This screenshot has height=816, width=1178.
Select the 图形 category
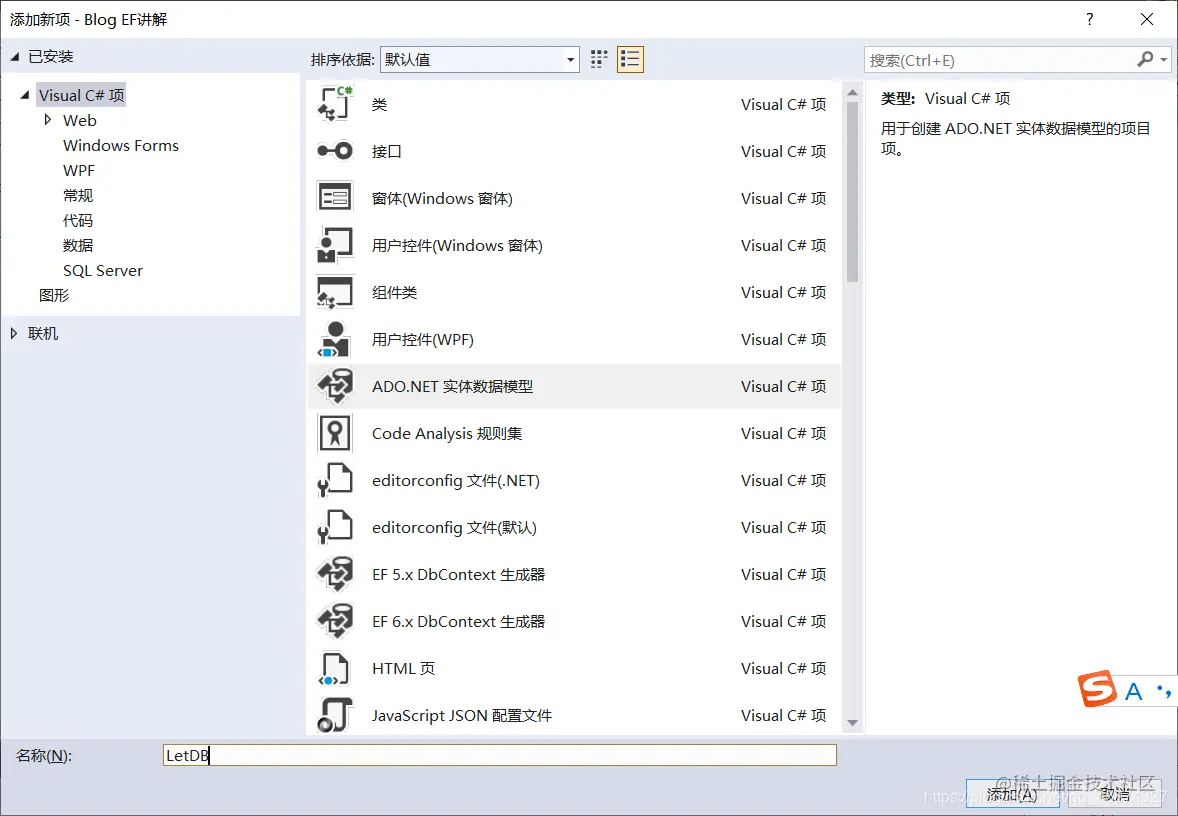tap(54, 295)
